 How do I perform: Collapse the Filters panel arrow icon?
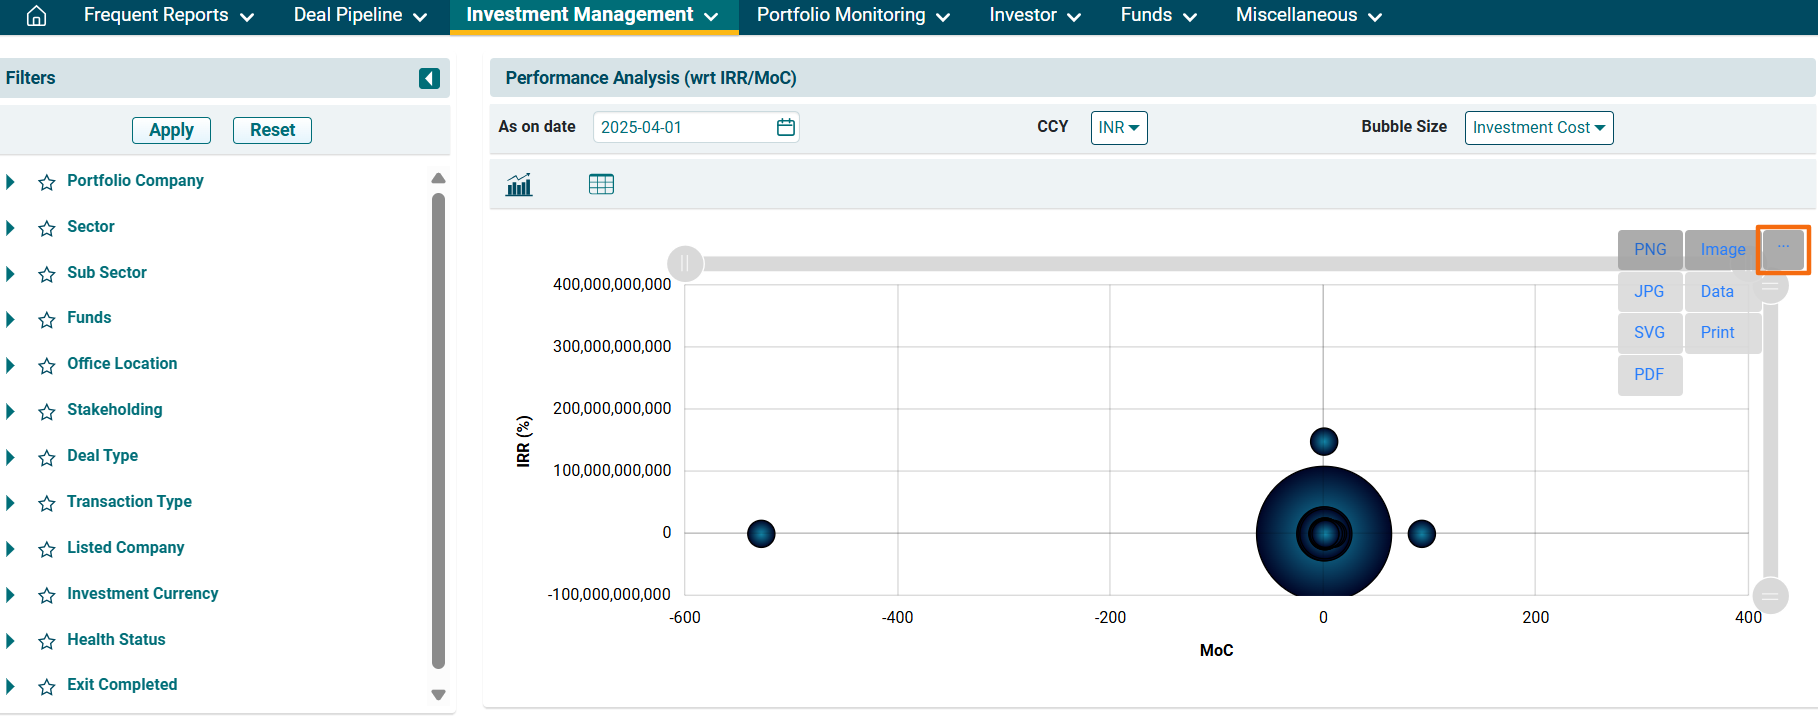click(429, 78)
